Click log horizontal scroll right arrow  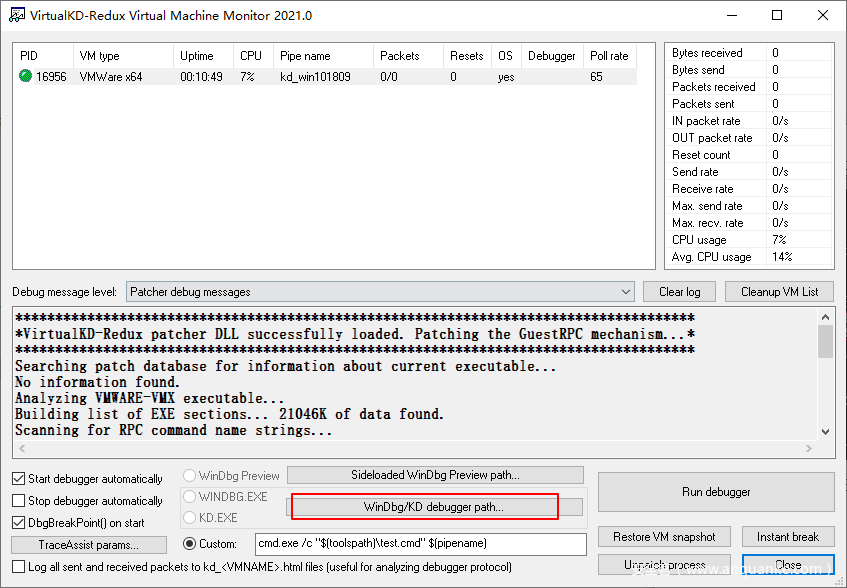tap(809, 449)
